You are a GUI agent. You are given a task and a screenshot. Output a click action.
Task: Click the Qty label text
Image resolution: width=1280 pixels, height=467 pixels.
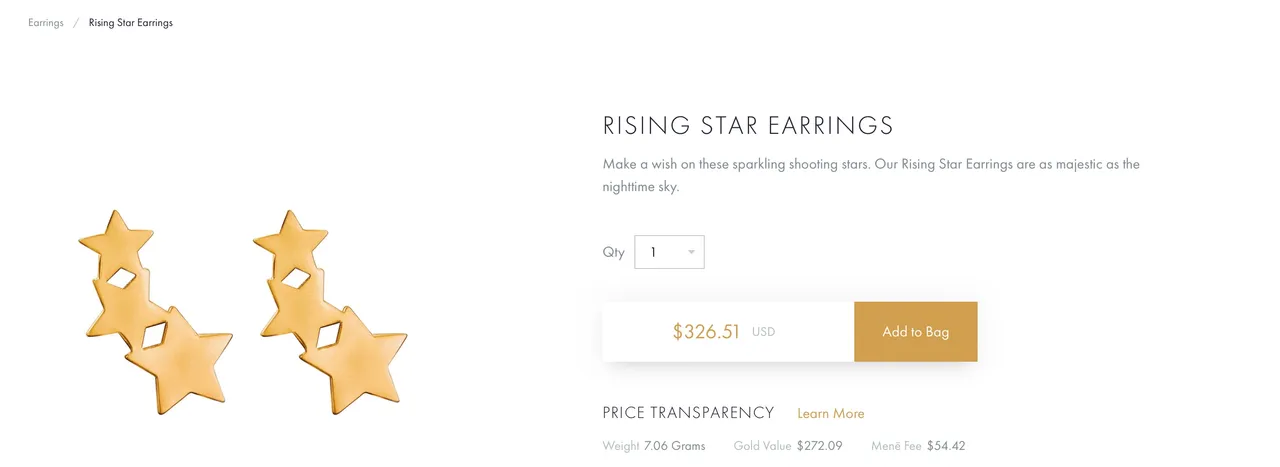click(x=613, y=252)
